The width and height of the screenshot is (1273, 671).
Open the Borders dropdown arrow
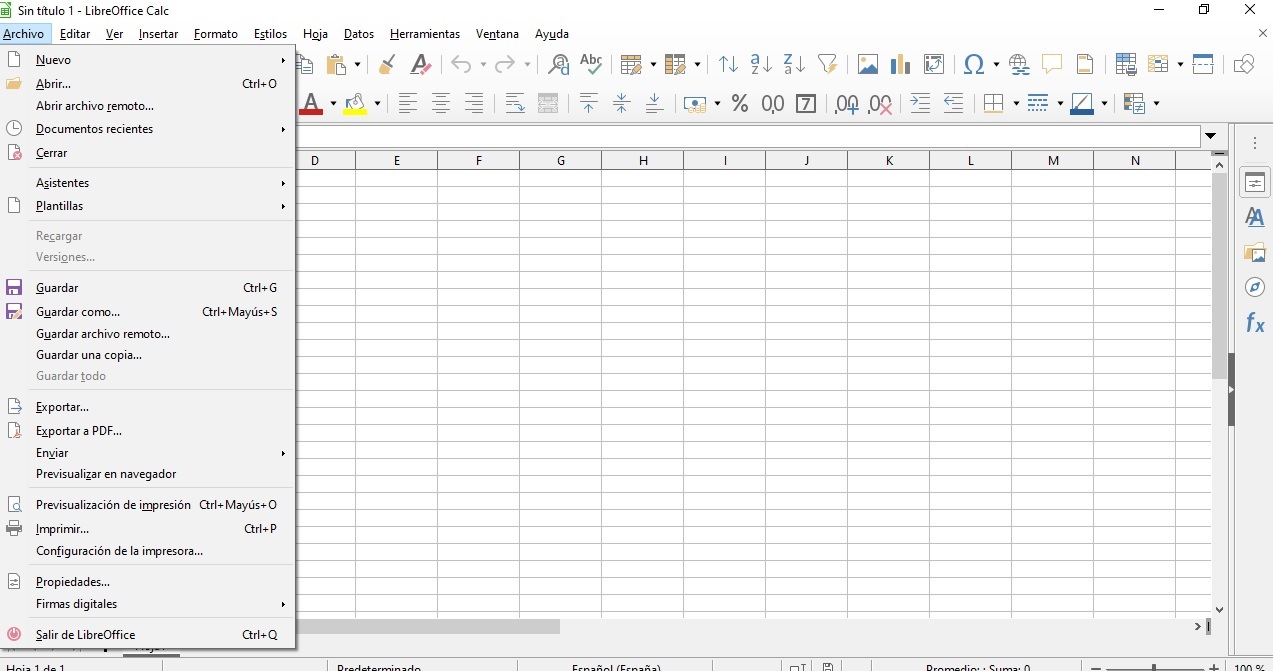[1016, 103]
